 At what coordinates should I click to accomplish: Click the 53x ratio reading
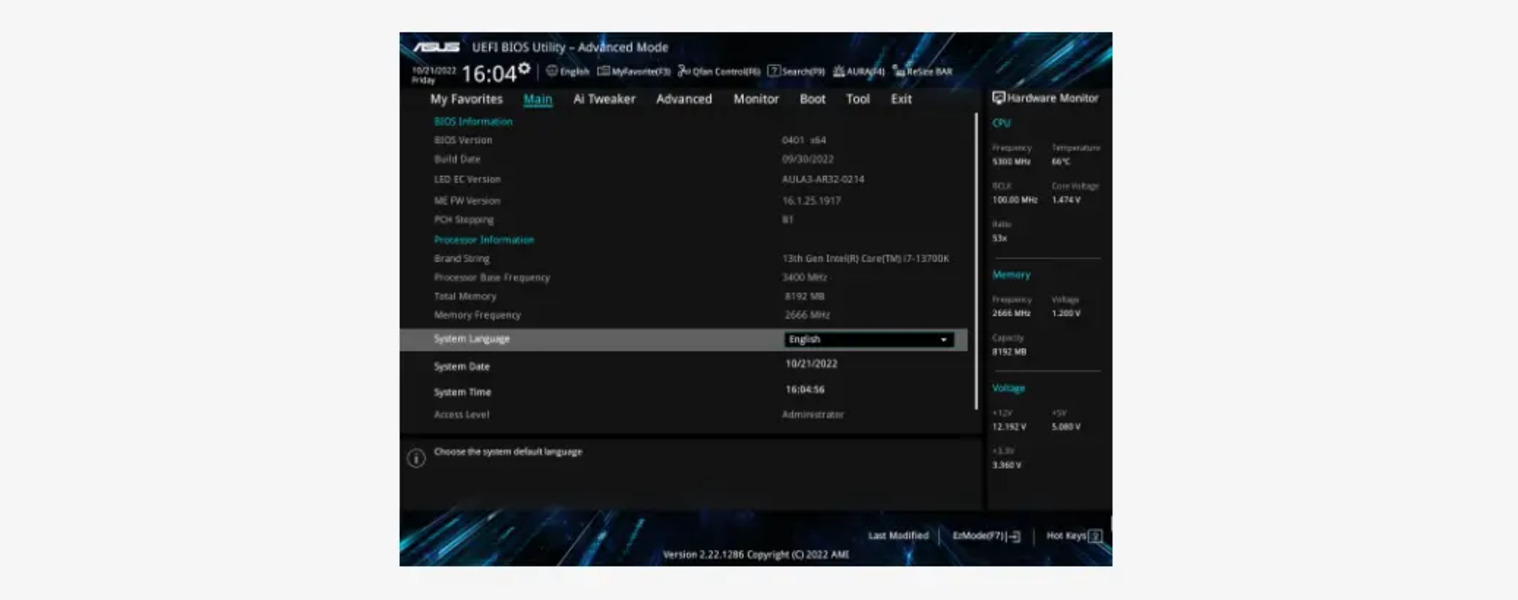click(1000, 239)
